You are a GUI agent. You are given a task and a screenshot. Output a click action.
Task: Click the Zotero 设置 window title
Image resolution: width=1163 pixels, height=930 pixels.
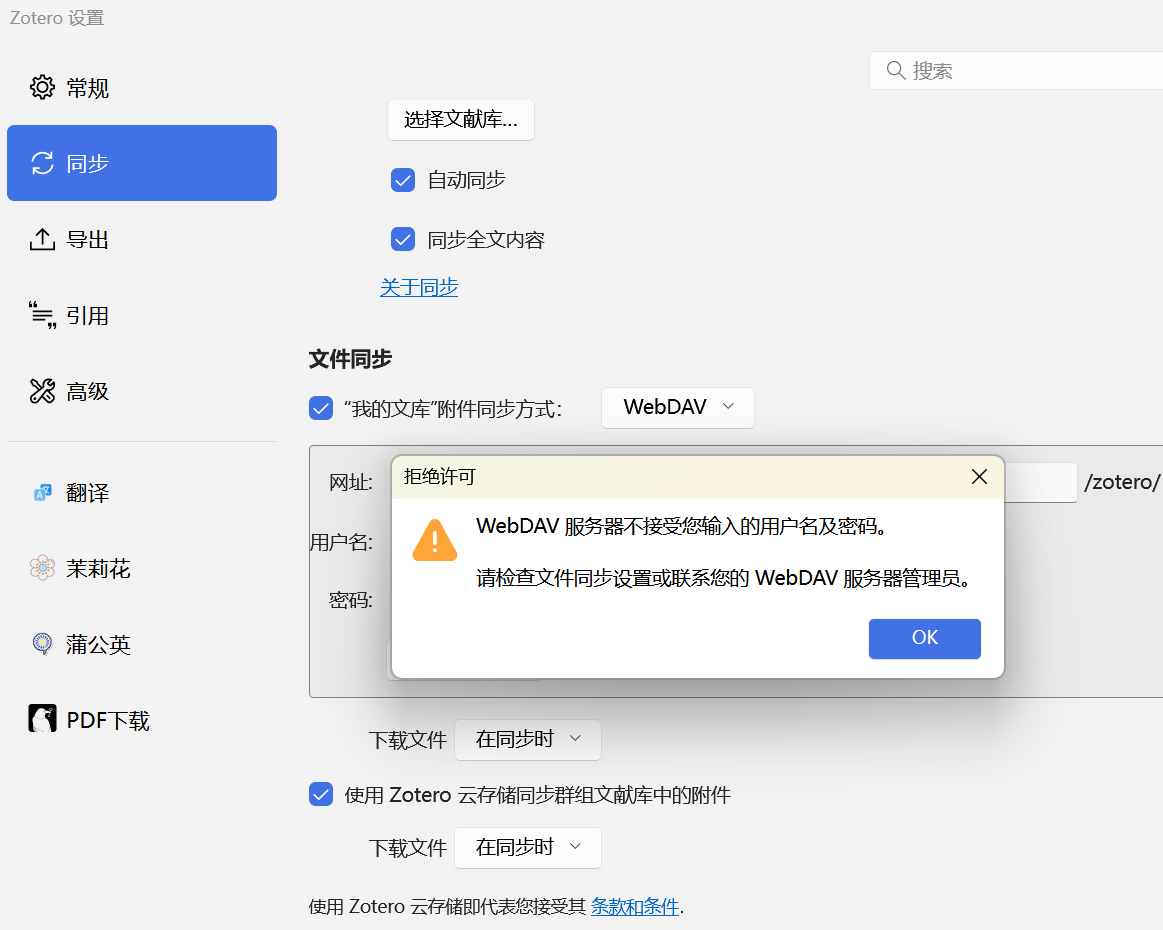tap(57, 18)
